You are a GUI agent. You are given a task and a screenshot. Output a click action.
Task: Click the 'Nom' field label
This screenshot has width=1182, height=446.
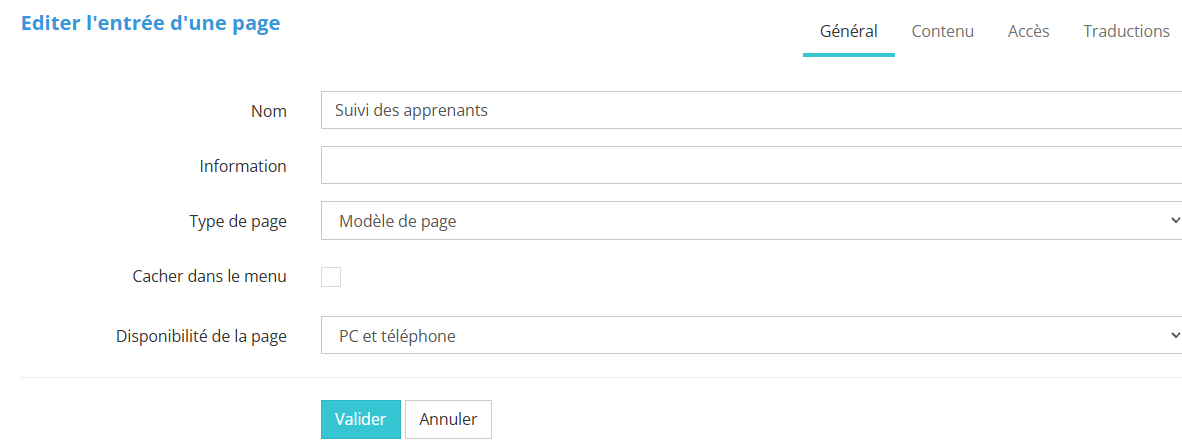coord(269,111)
